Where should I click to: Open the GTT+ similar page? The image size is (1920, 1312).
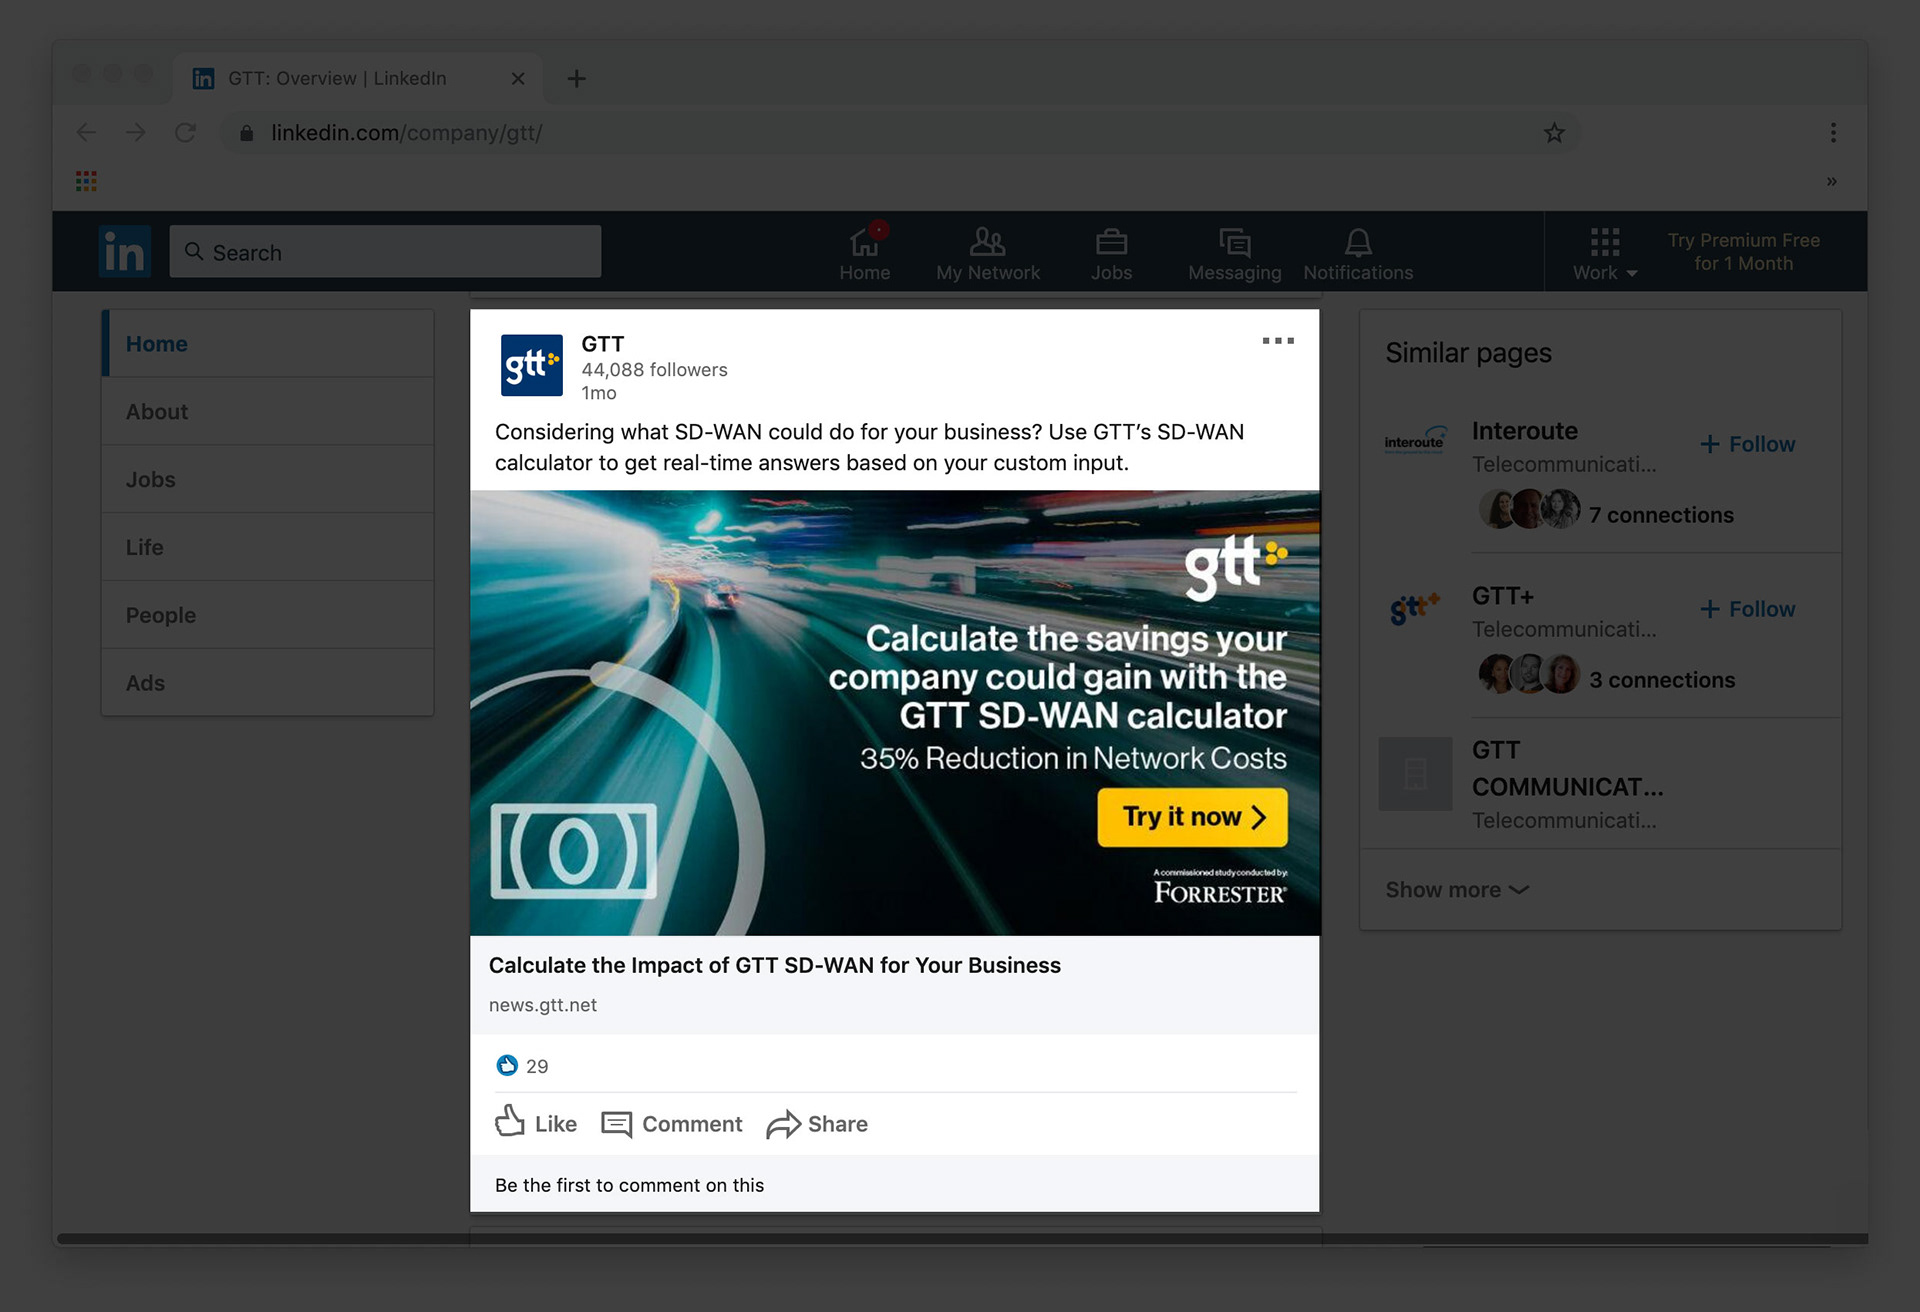pos(1502,596)
